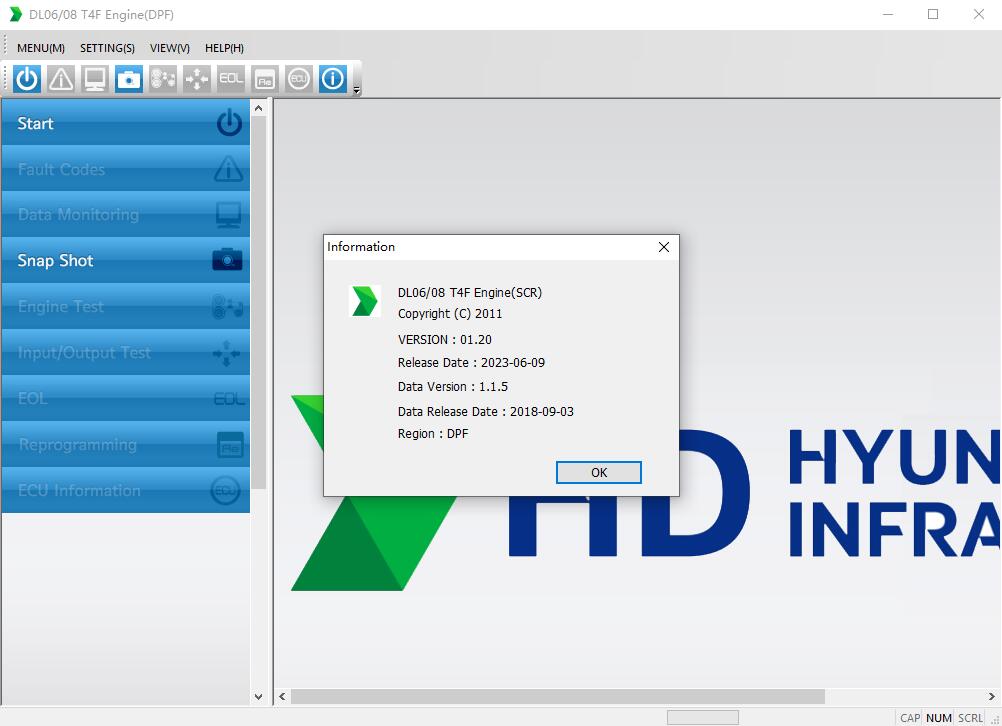Image resolution: width=1002 pixels, height=726 pixels.
Task: Click the Fault Codes warning toolbar icon
Action: (x=61, y=79)
